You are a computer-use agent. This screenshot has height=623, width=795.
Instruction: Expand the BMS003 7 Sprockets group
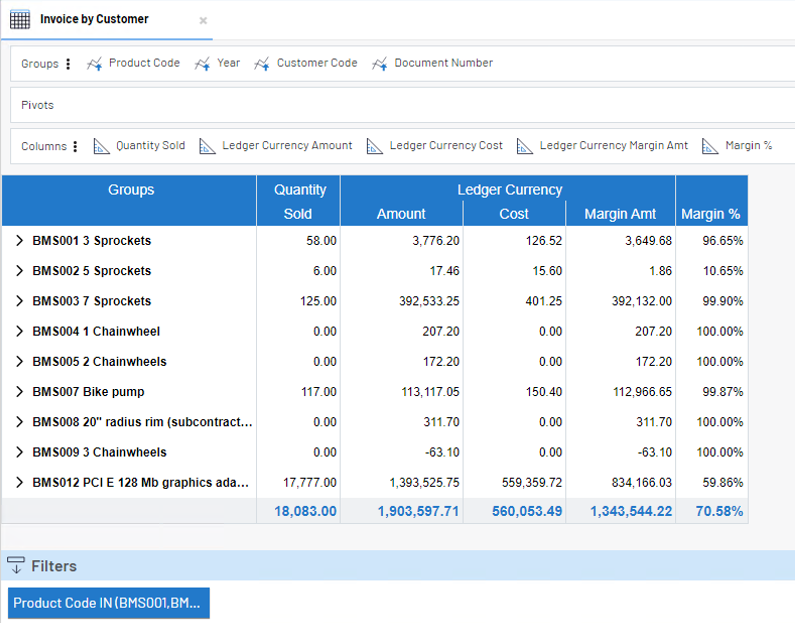[x=19, y=301]
